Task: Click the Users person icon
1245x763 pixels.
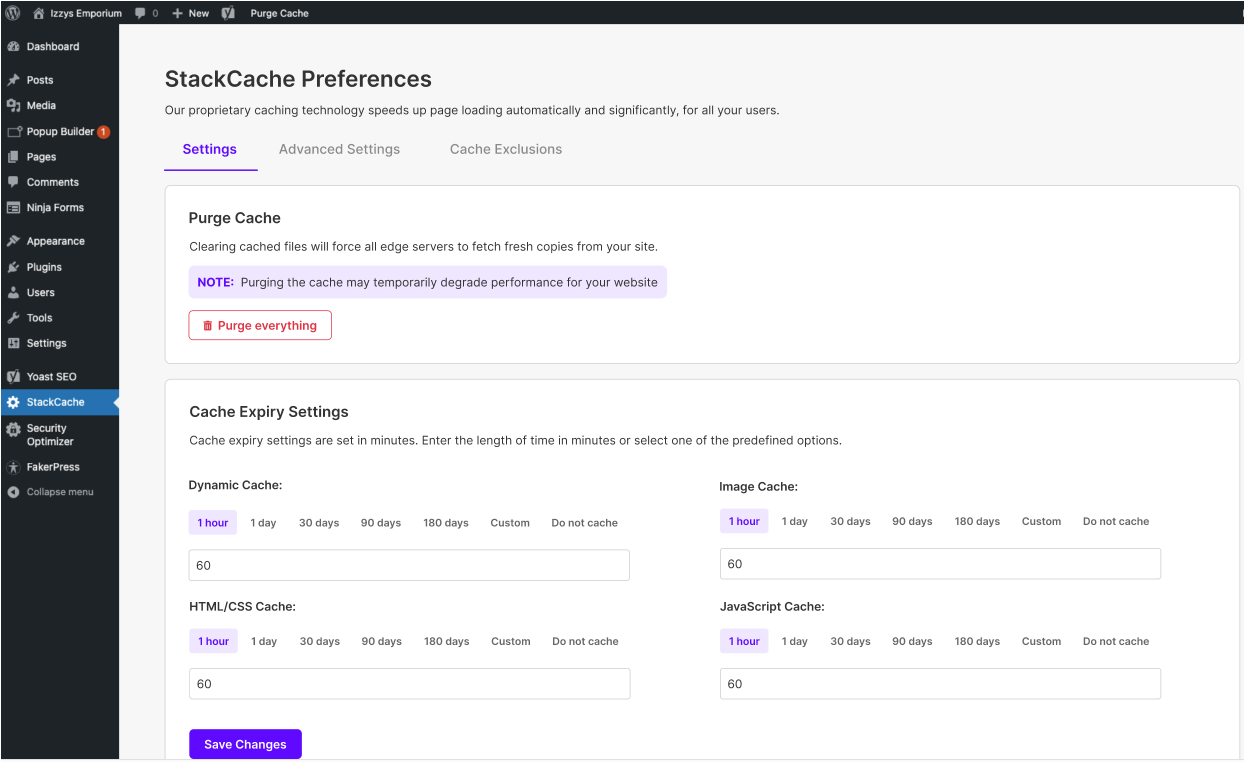Action: pos(13,293)
